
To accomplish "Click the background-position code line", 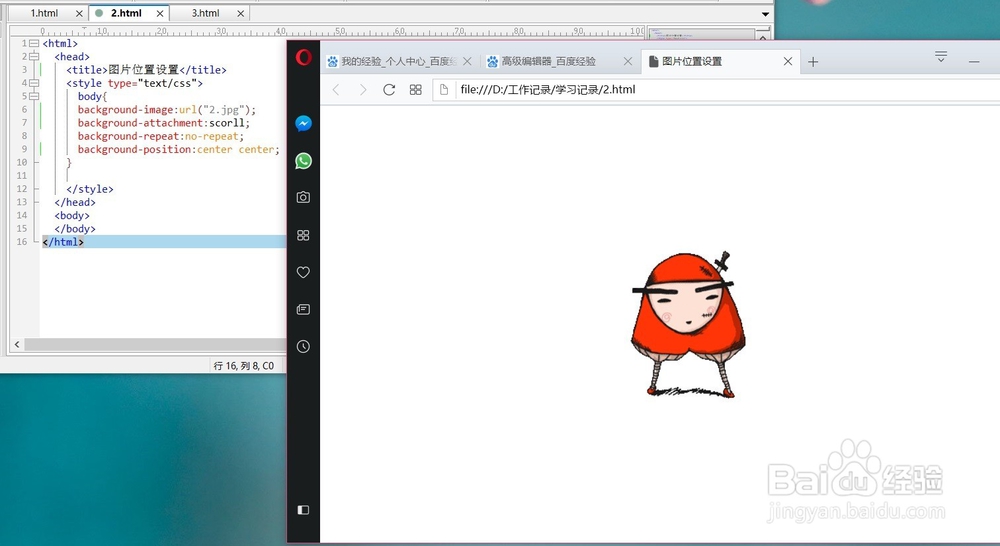I will (179, 149).
